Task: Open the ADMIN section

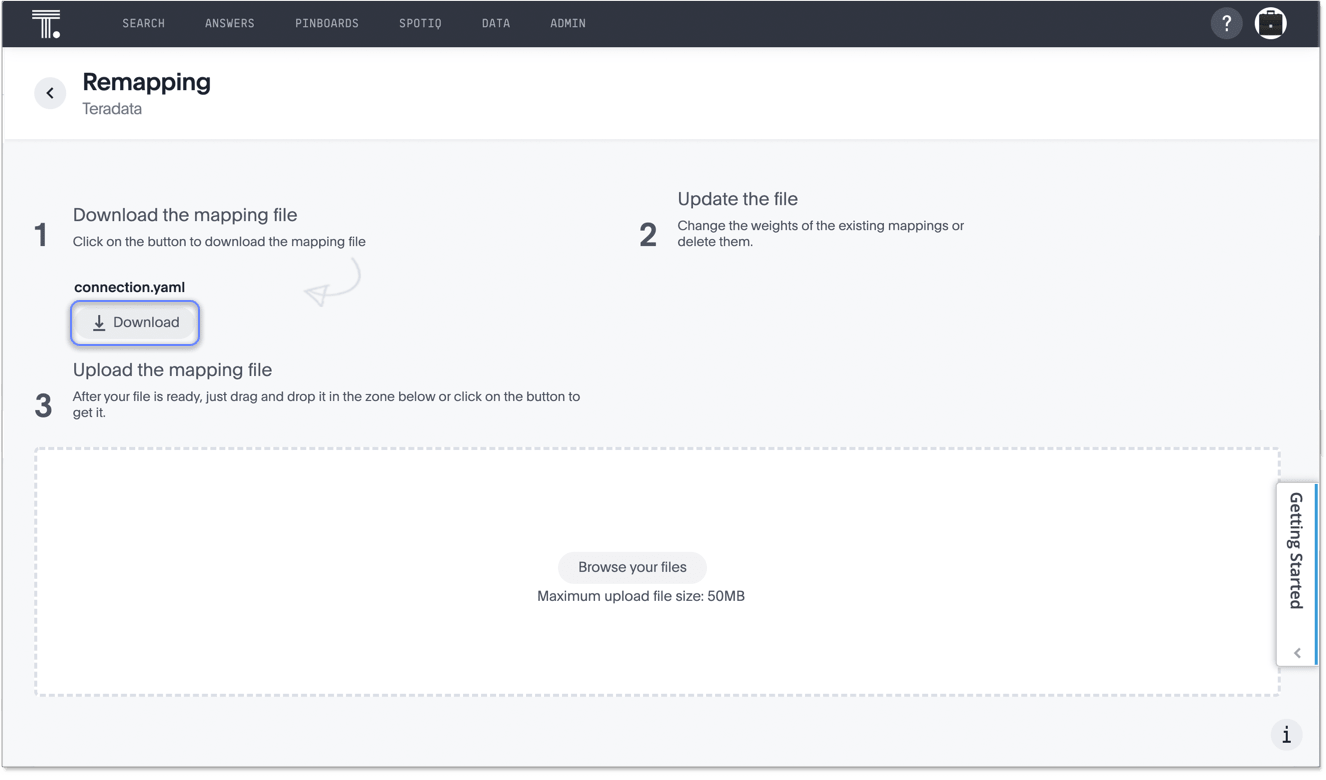Action: 567,22
